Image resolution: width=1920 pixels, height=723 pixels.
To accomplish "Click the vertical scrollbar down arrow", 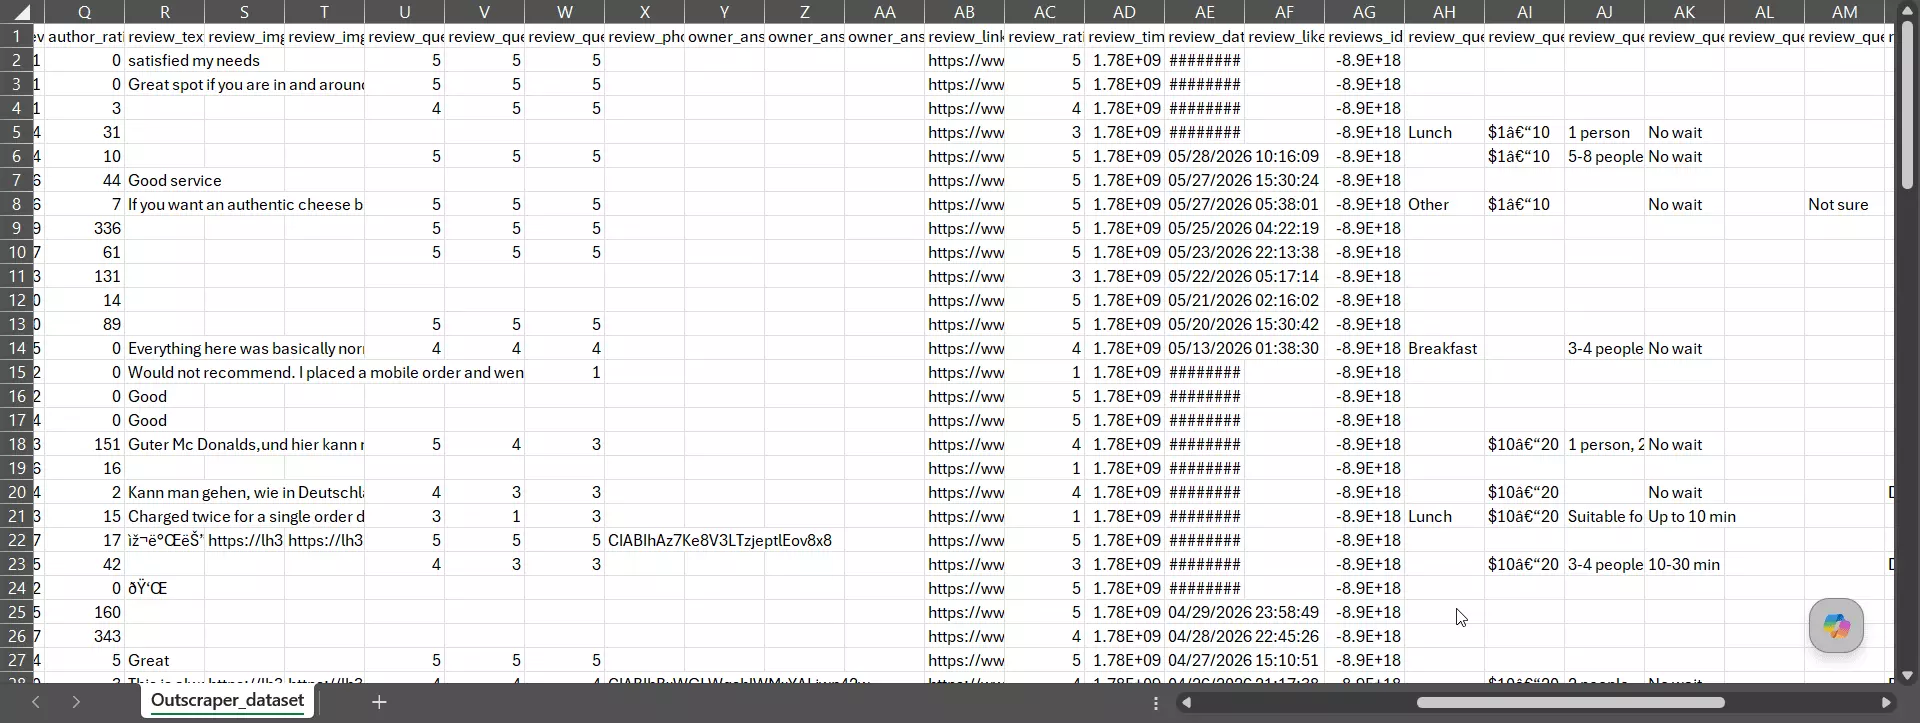I will 1907,675.
